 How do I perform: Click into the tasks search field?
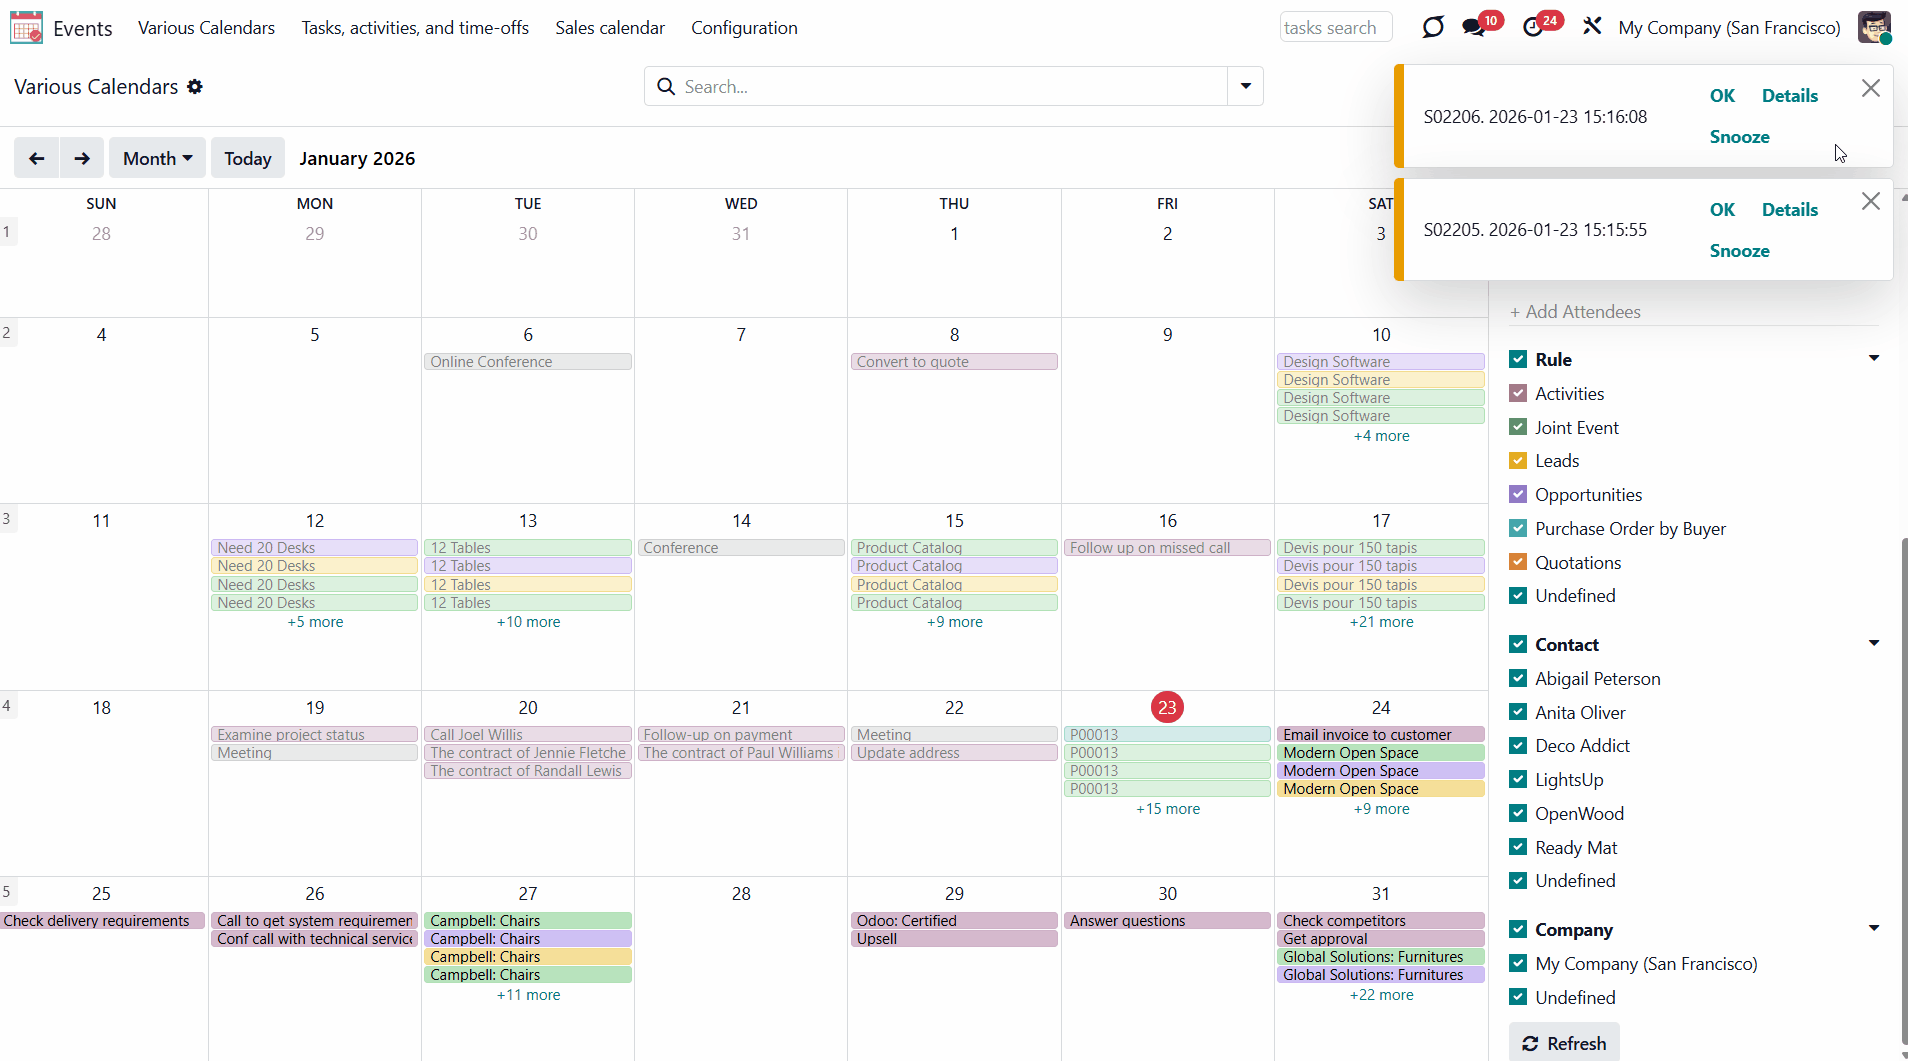[1335, 28]
